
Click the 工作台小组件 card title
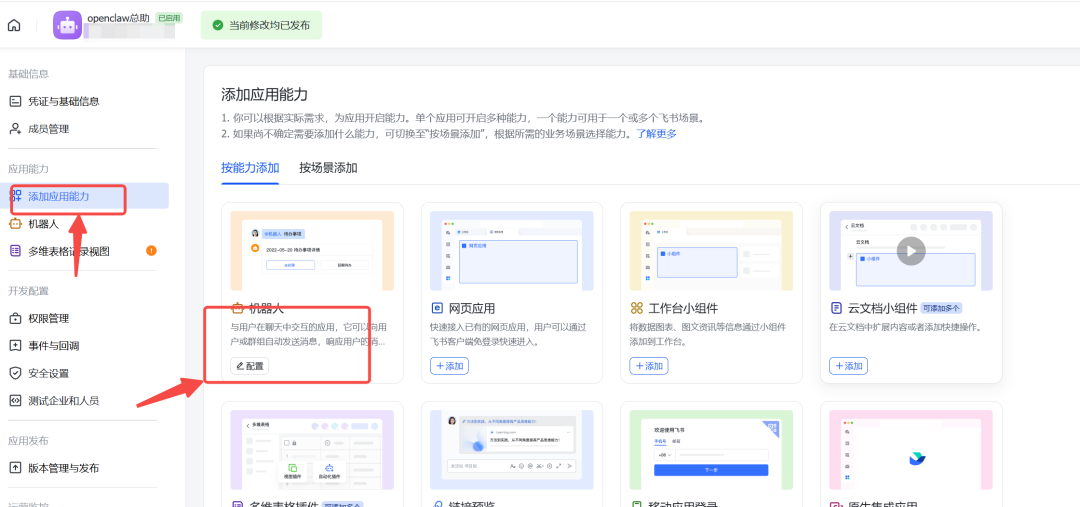point(683,308)
